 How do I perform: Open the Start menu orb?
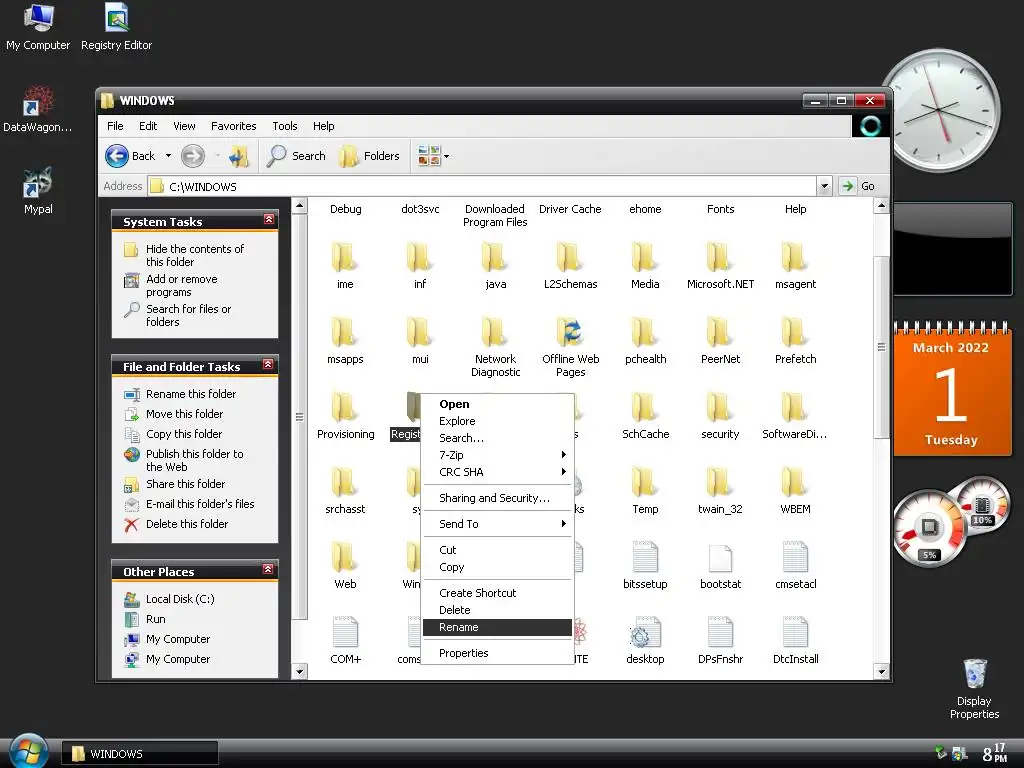pyautogui.click(x=27, y=751)
